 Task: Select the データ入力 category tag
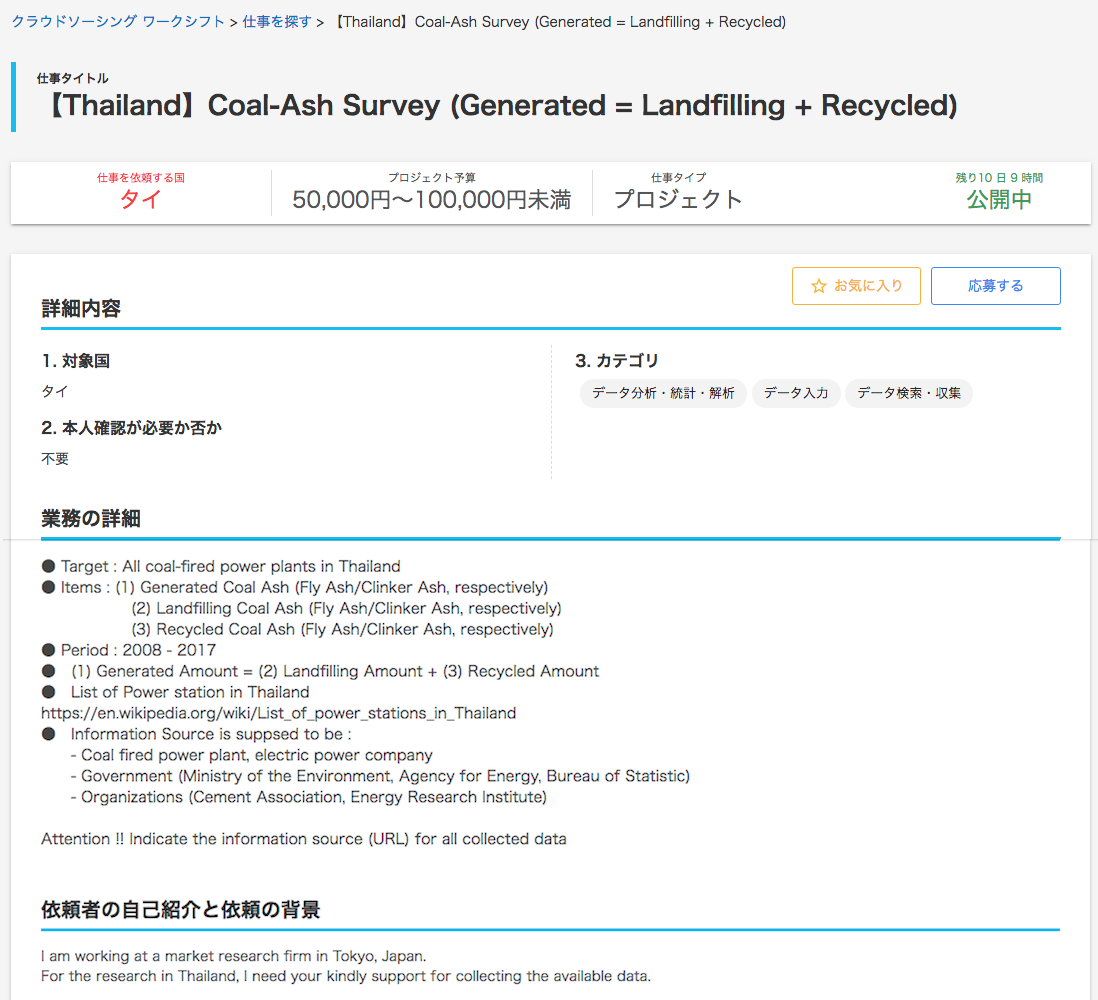[x=796, y=393]
